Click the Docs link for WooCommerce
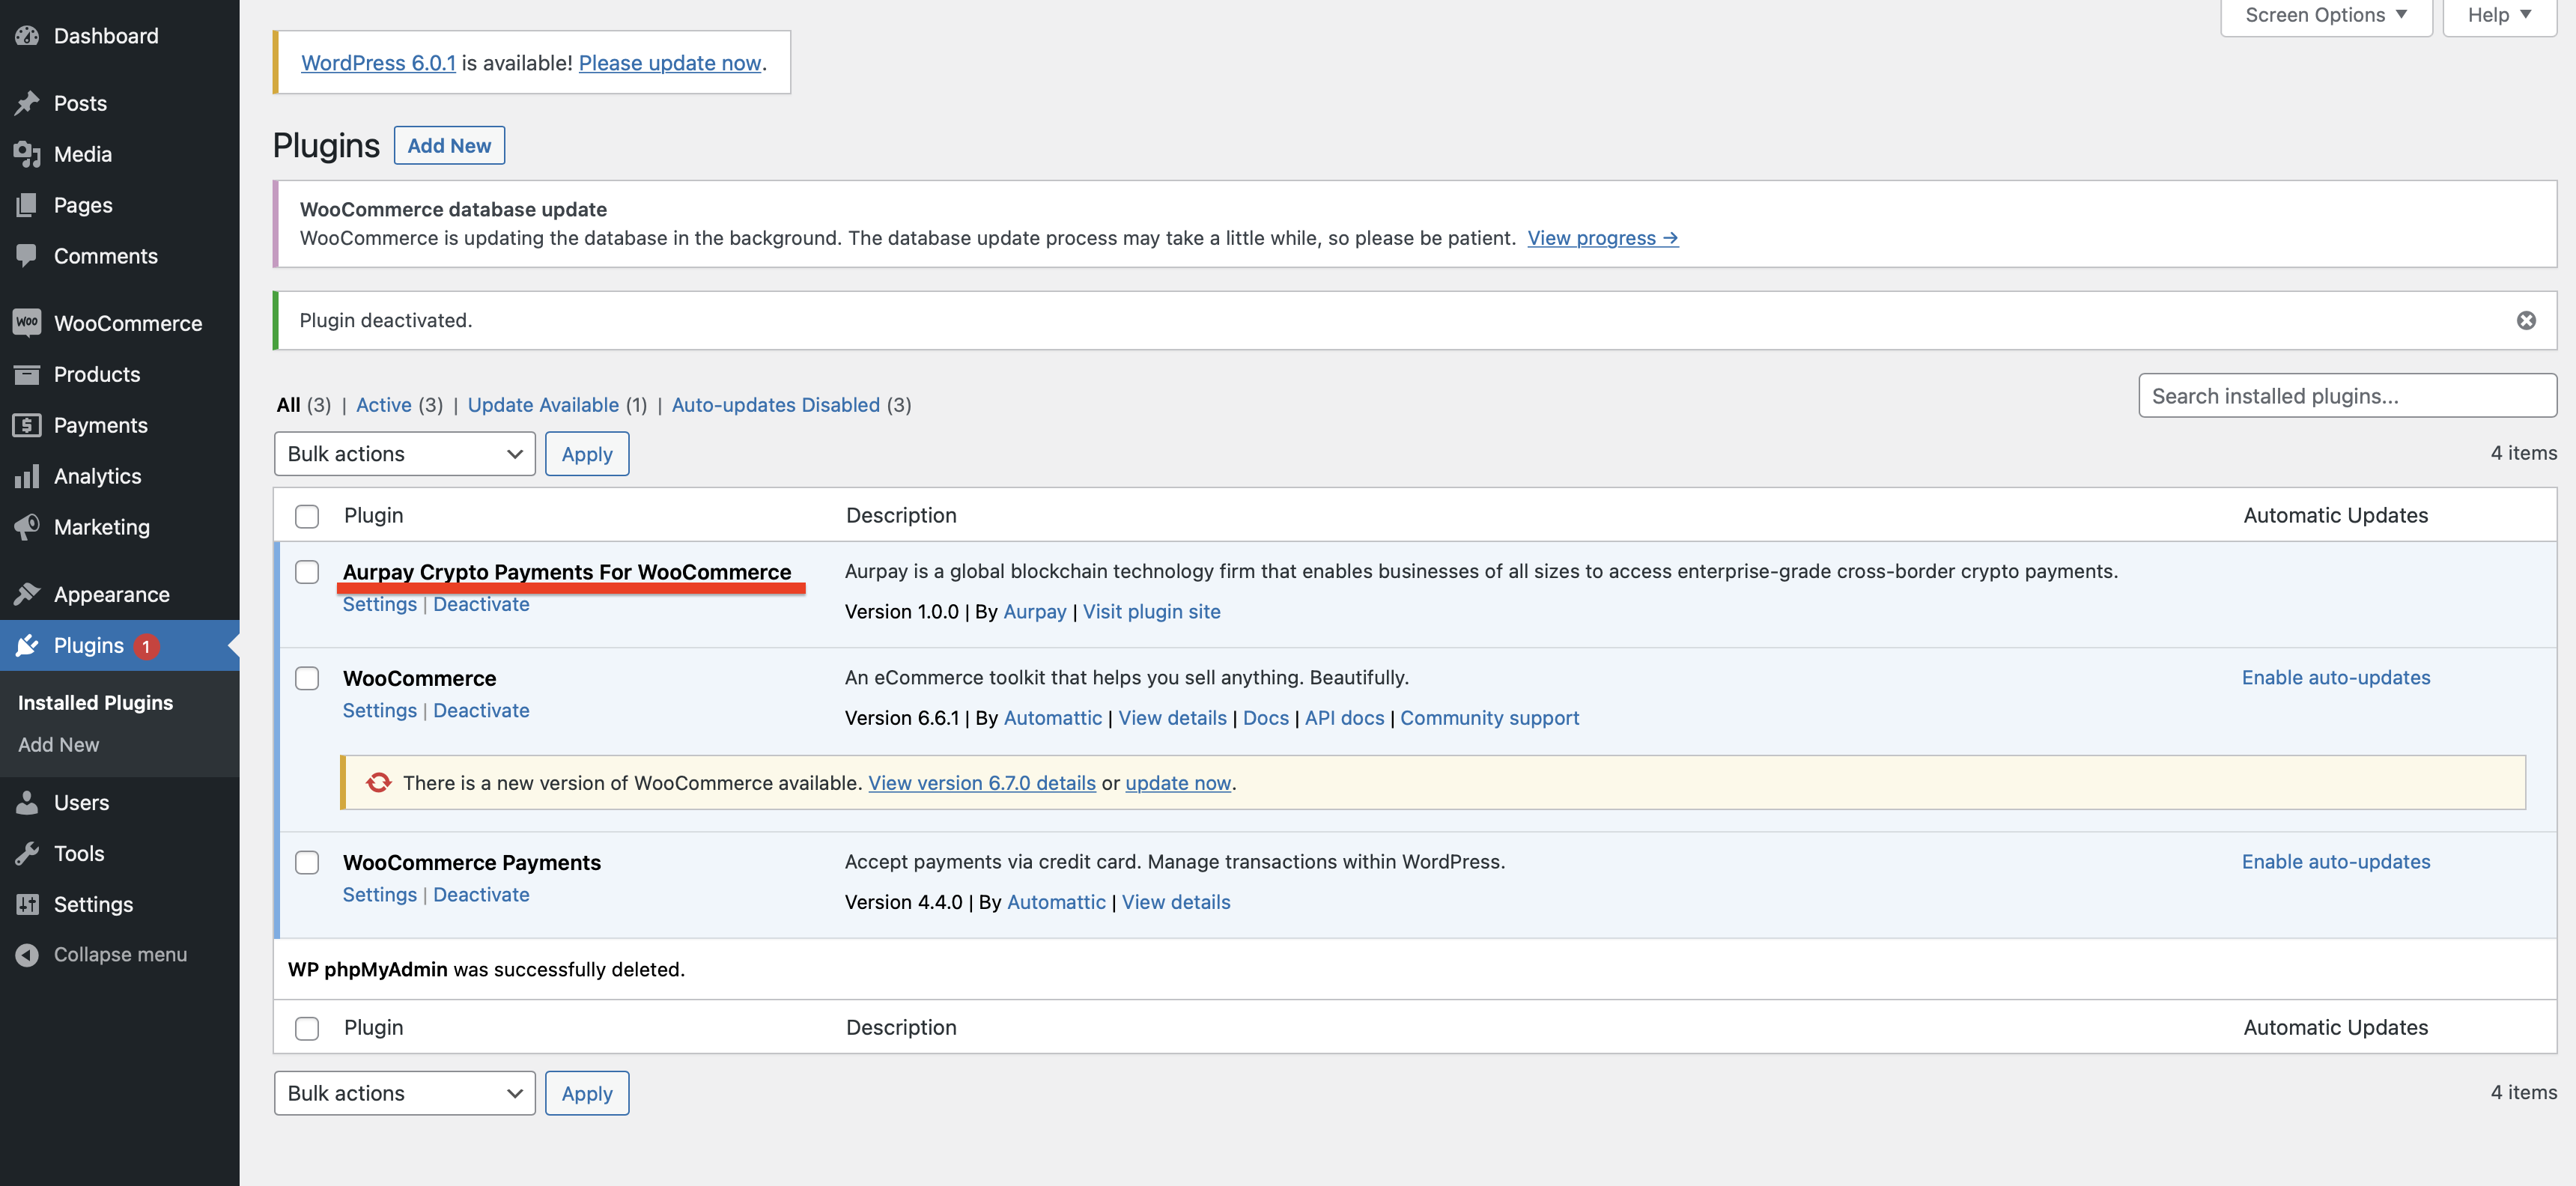The width and height of the screenshot is (2576, 1186). point(1266,718)
